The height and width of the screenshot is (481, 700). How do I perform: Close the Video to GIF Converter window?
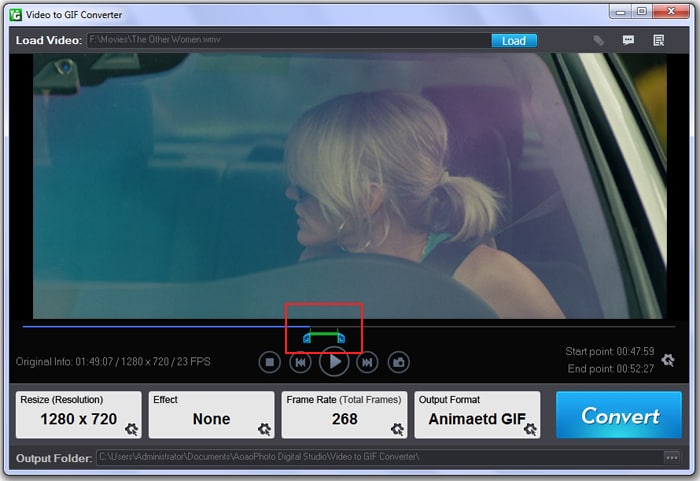pos(671,12)
